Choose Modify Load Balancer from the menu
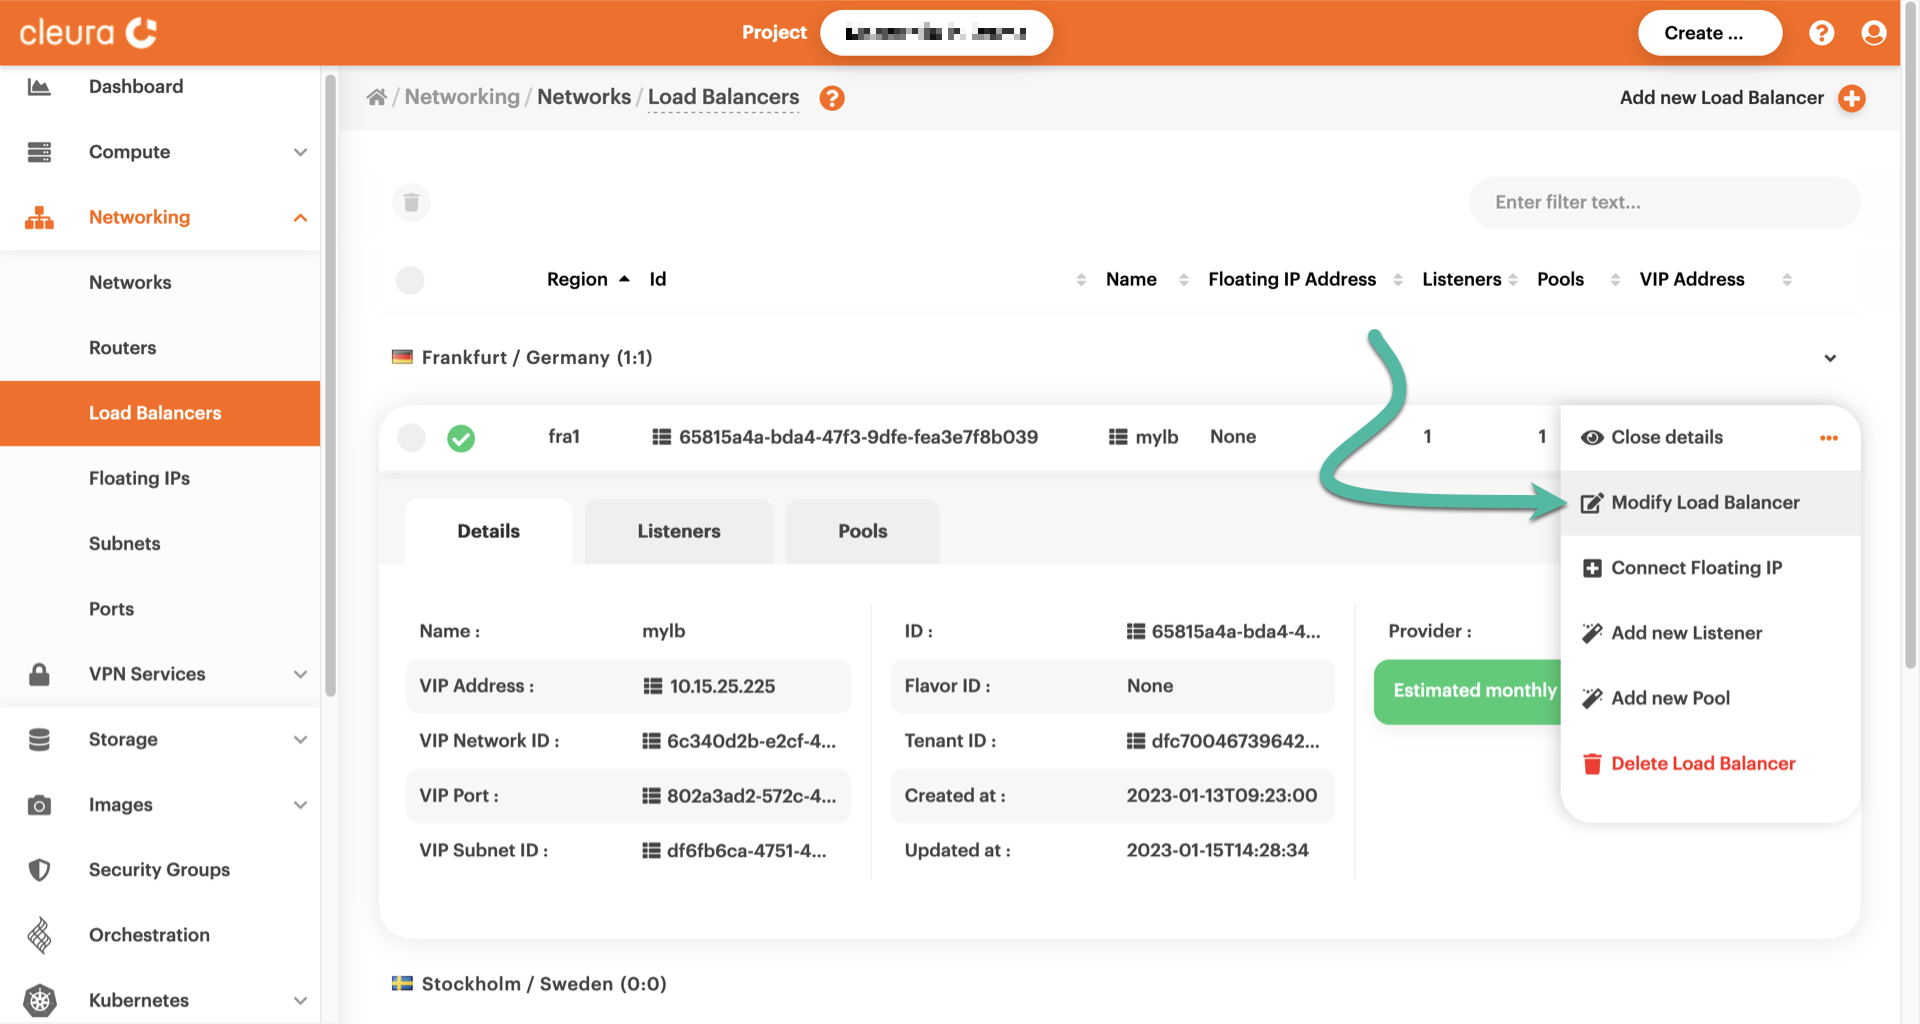The image size is (1920, 1024). (1704, 503)
